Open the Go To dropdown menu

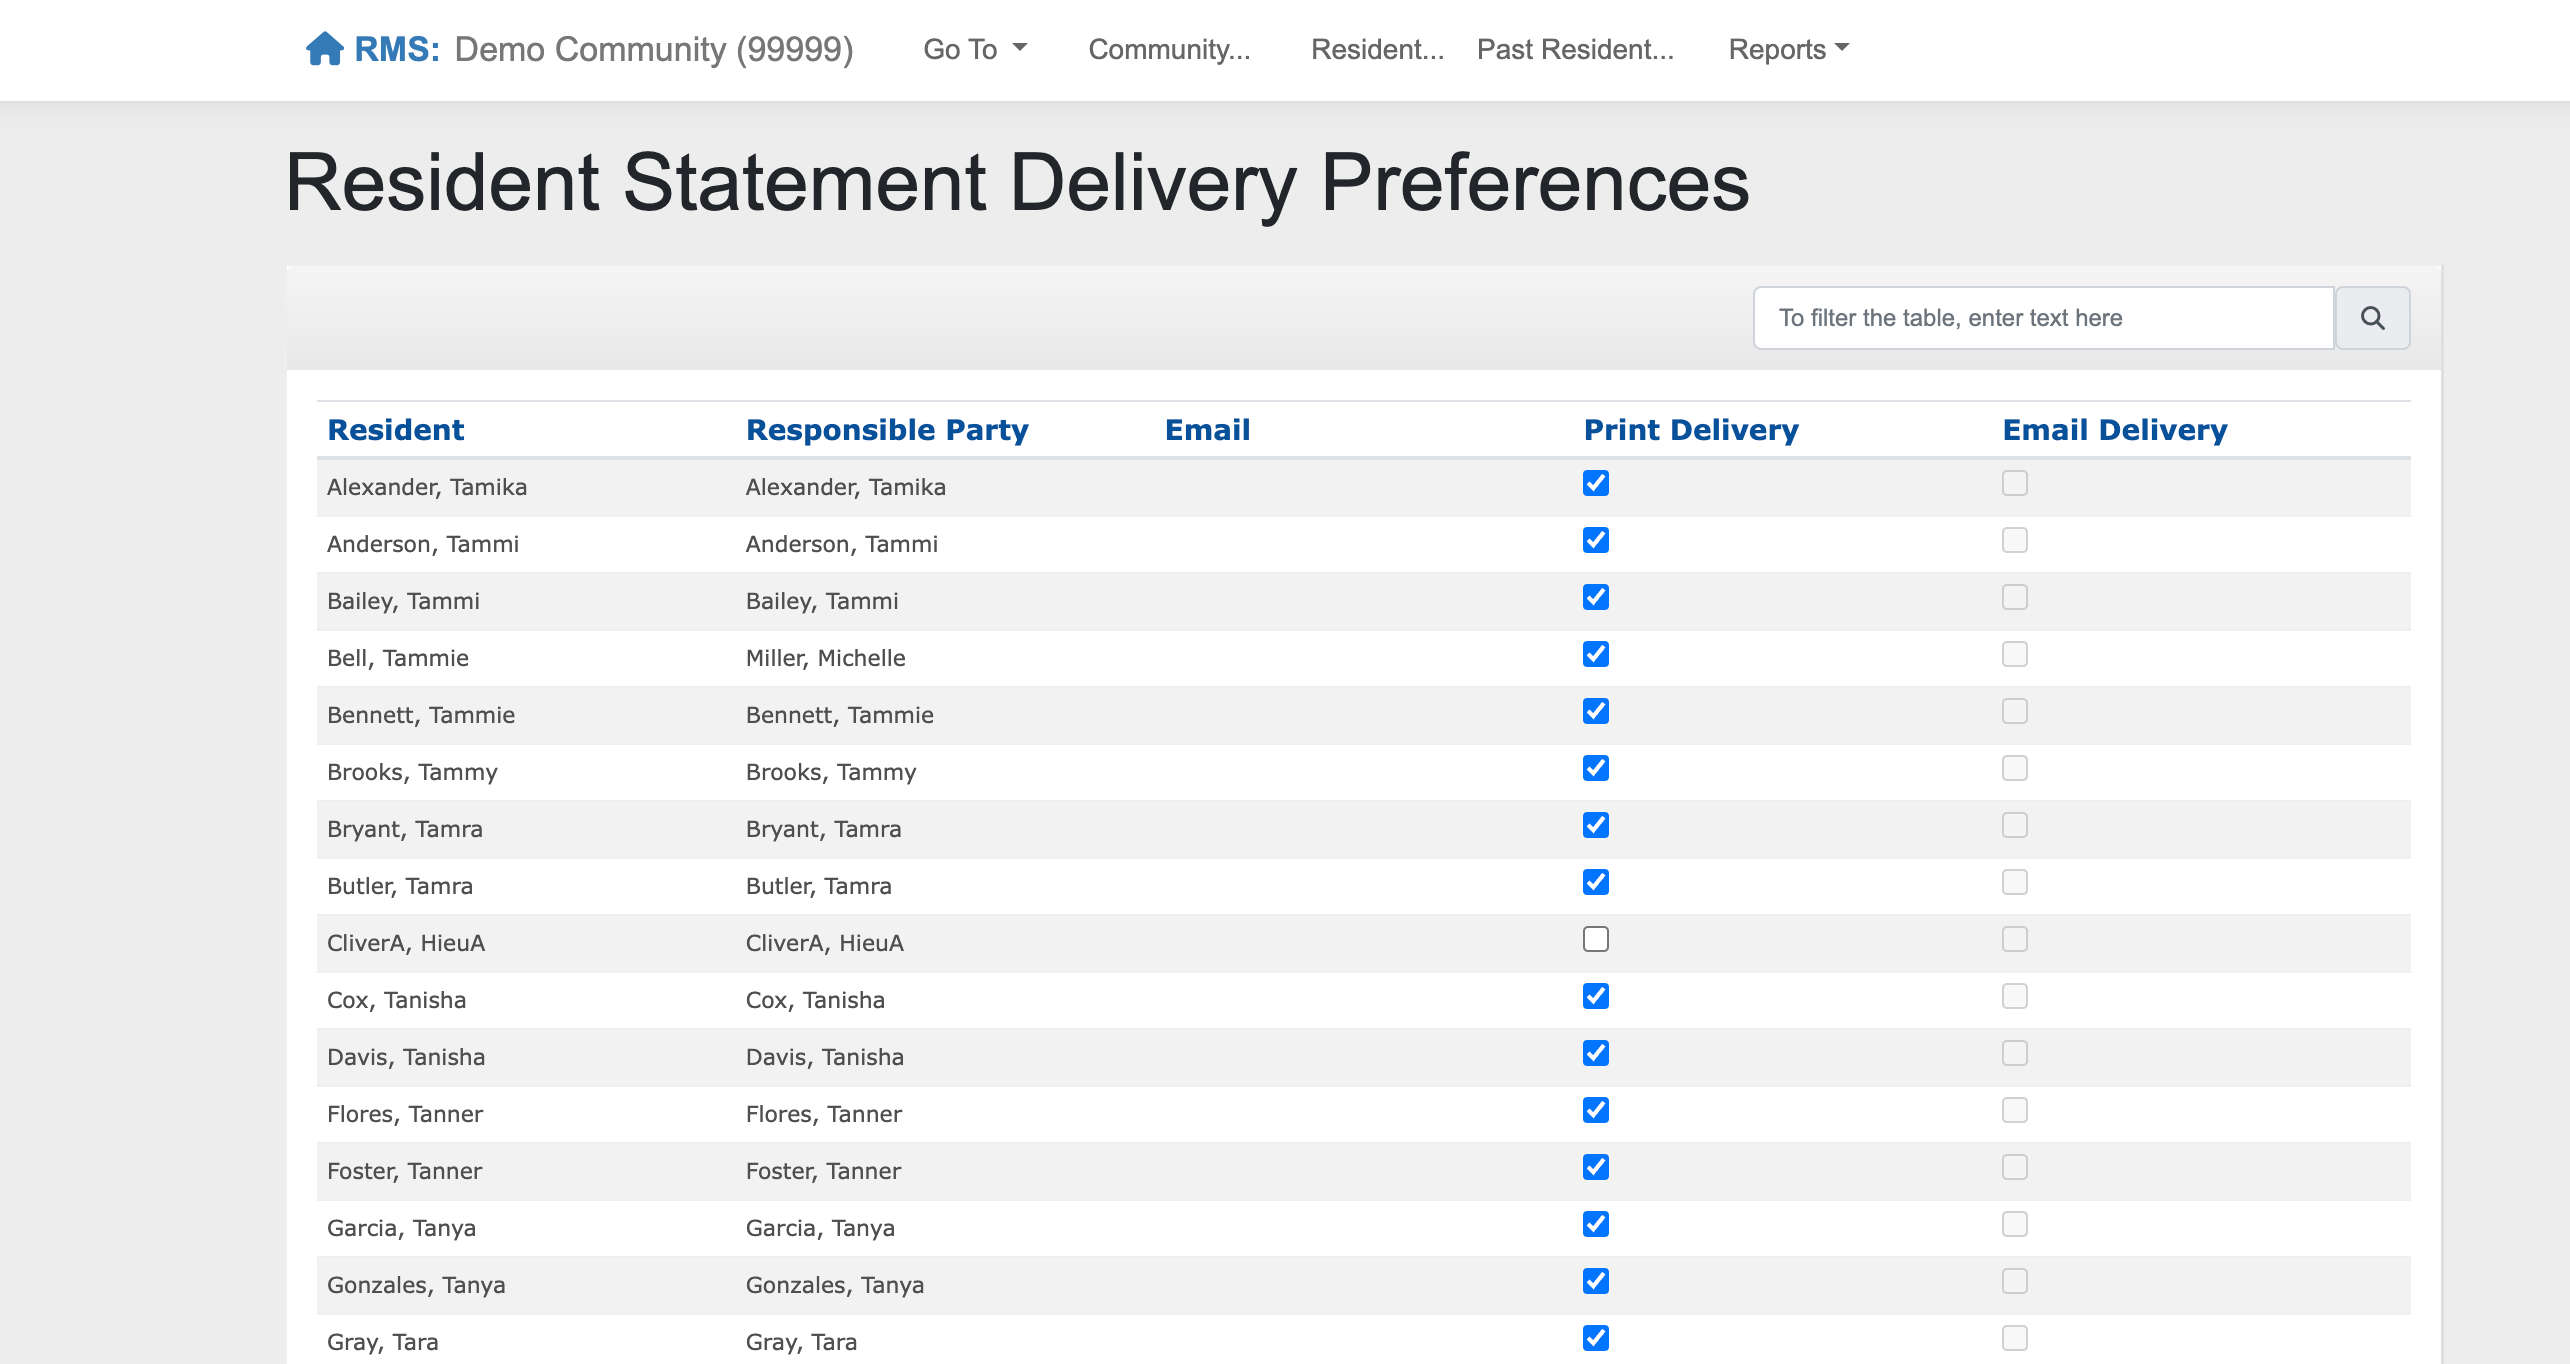coord(974,49)
